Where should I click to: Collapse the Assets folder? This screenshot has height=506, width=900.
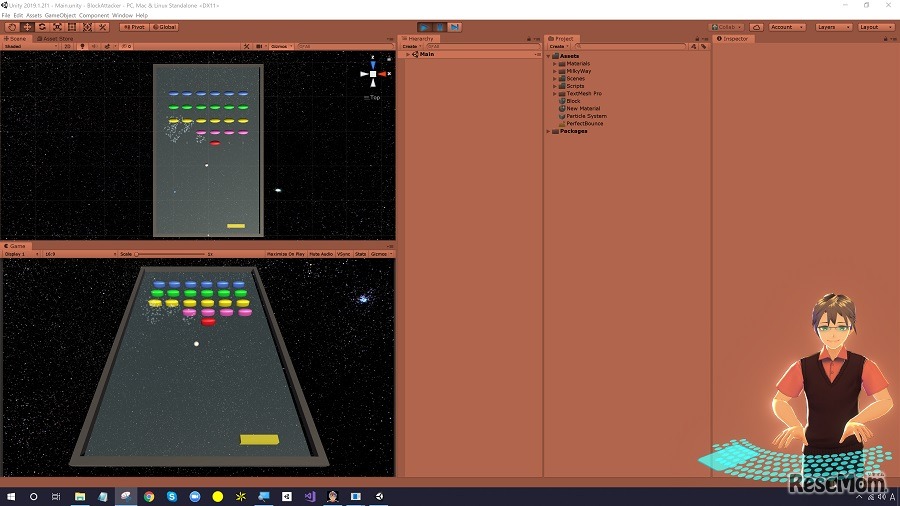pos(549,56)
